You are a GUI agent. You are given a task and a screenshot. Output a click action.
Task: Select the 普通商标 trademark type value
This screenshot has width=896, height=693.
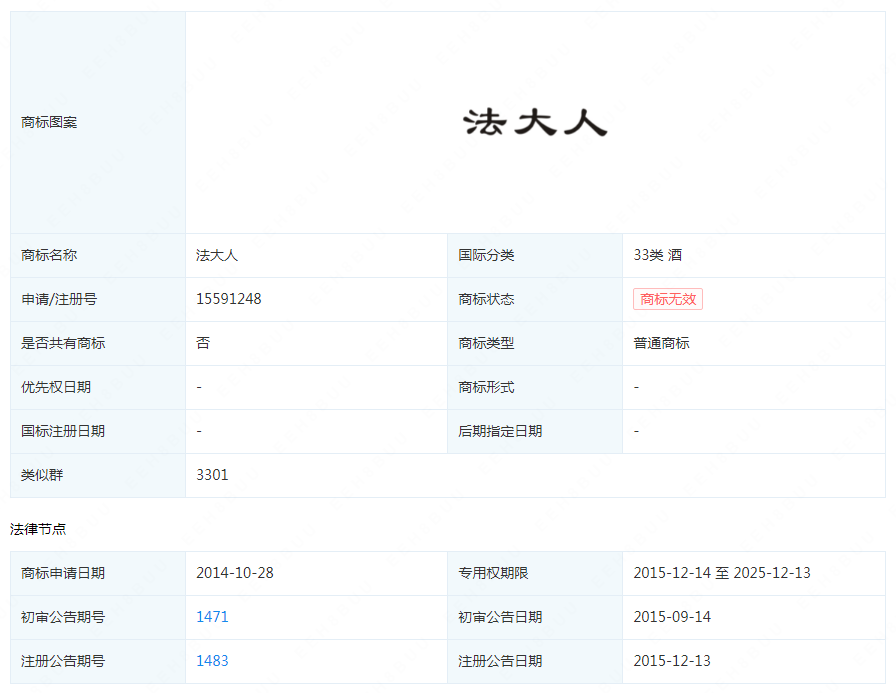click(661, 343)
